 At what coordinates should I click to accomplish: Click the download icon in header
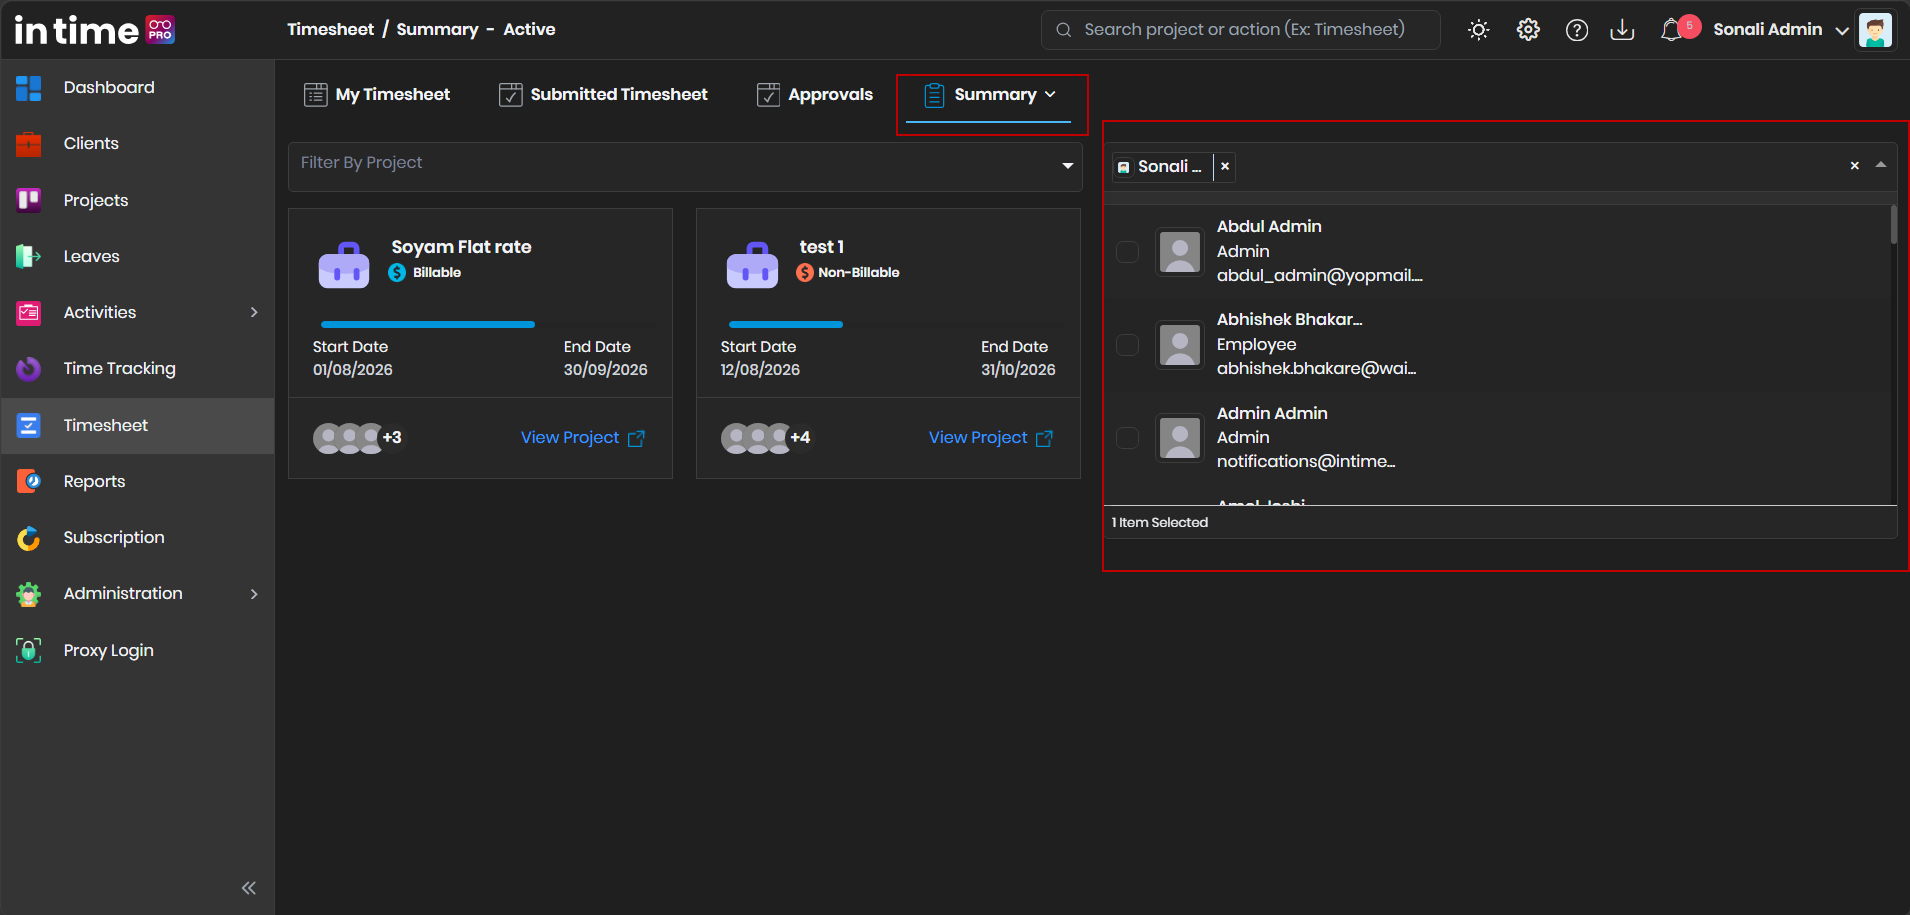click(1622, 30)
